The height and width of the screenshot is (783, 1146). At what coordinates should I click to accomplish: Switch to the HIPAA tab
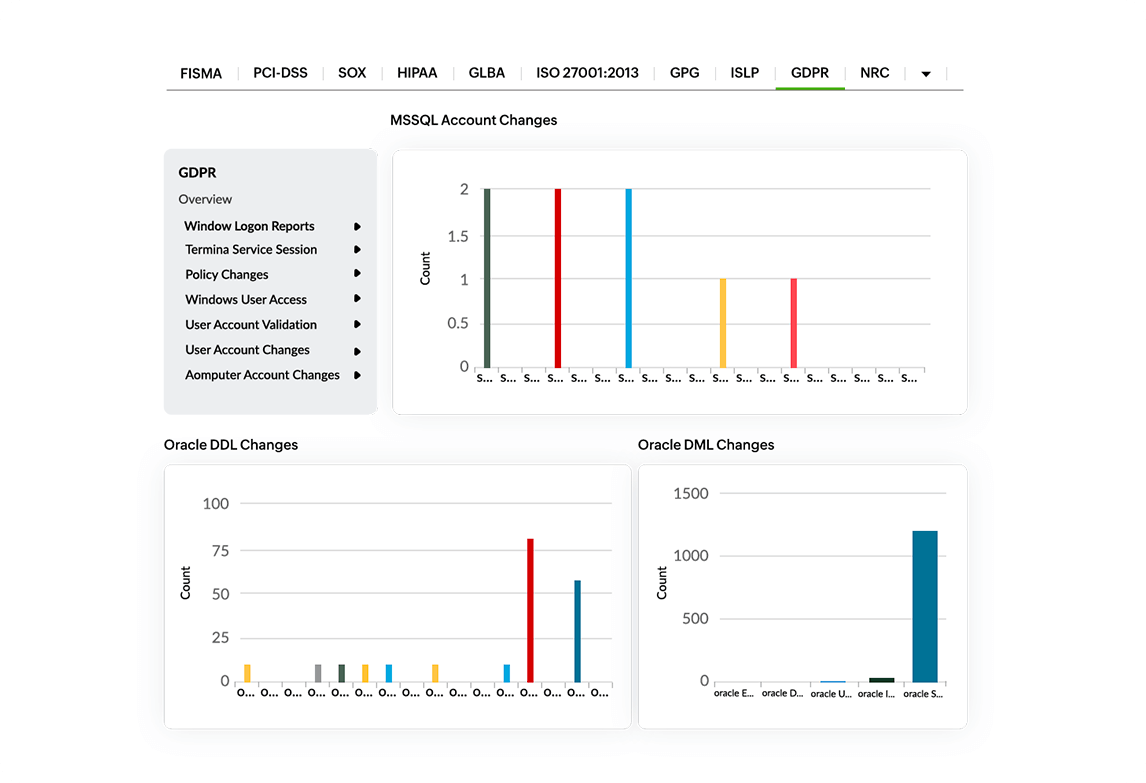point(417,73)
